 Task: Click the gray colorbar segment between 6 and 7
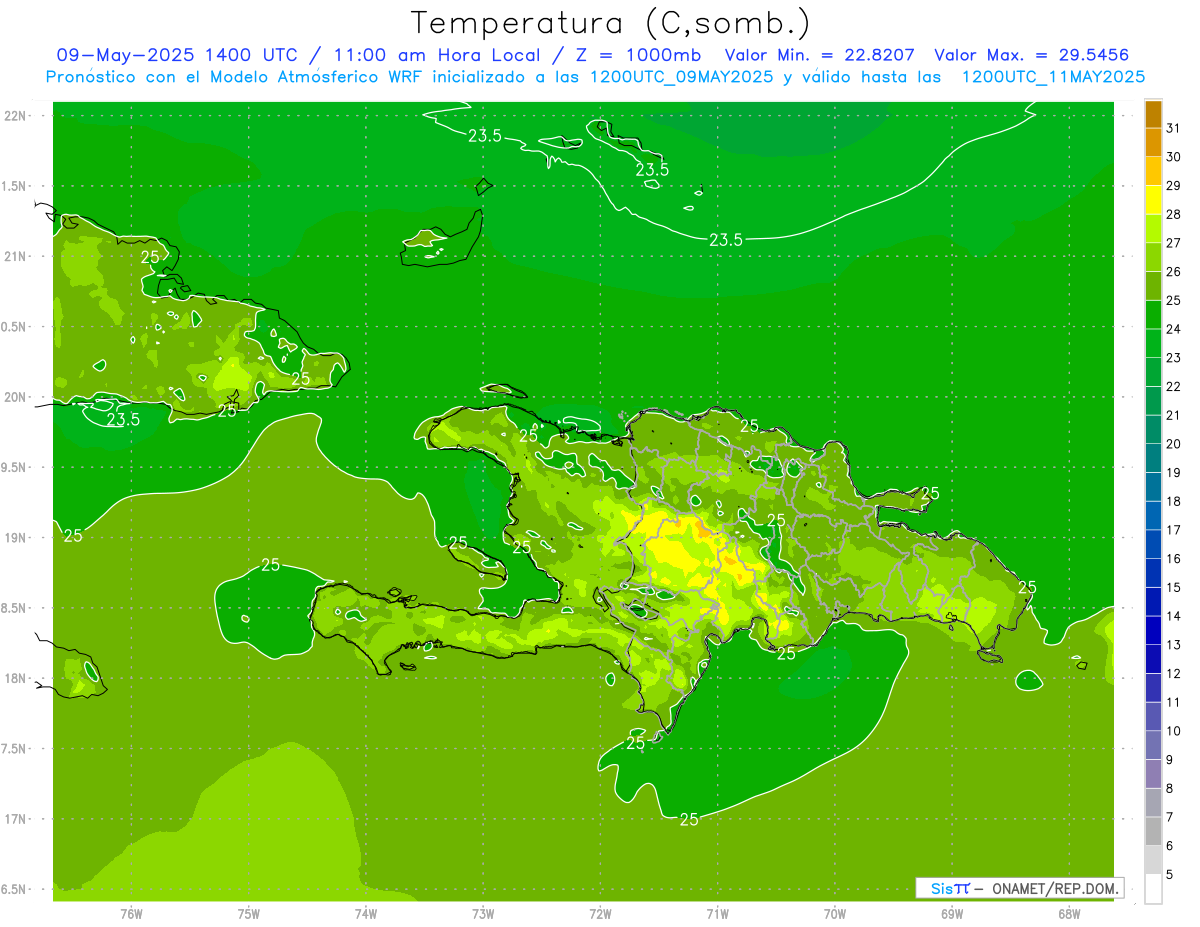1153,831
